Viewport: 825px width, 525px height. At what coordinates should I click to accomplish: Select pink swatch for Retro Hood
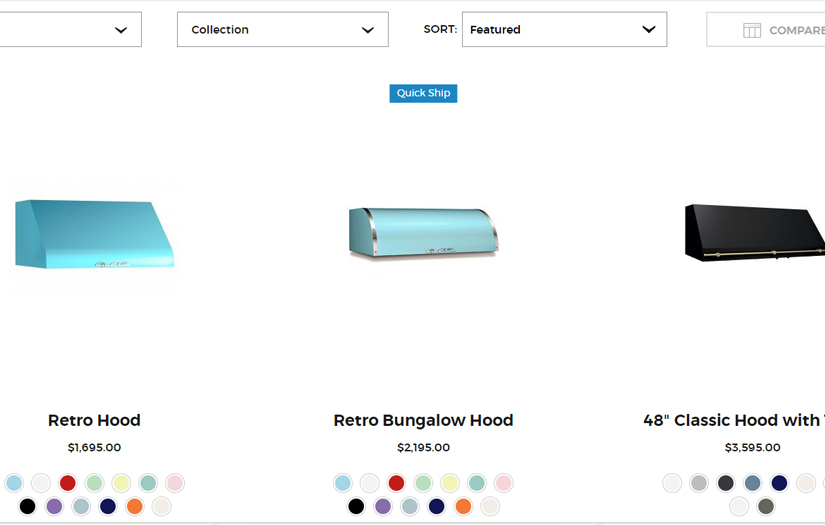[175, 483]
